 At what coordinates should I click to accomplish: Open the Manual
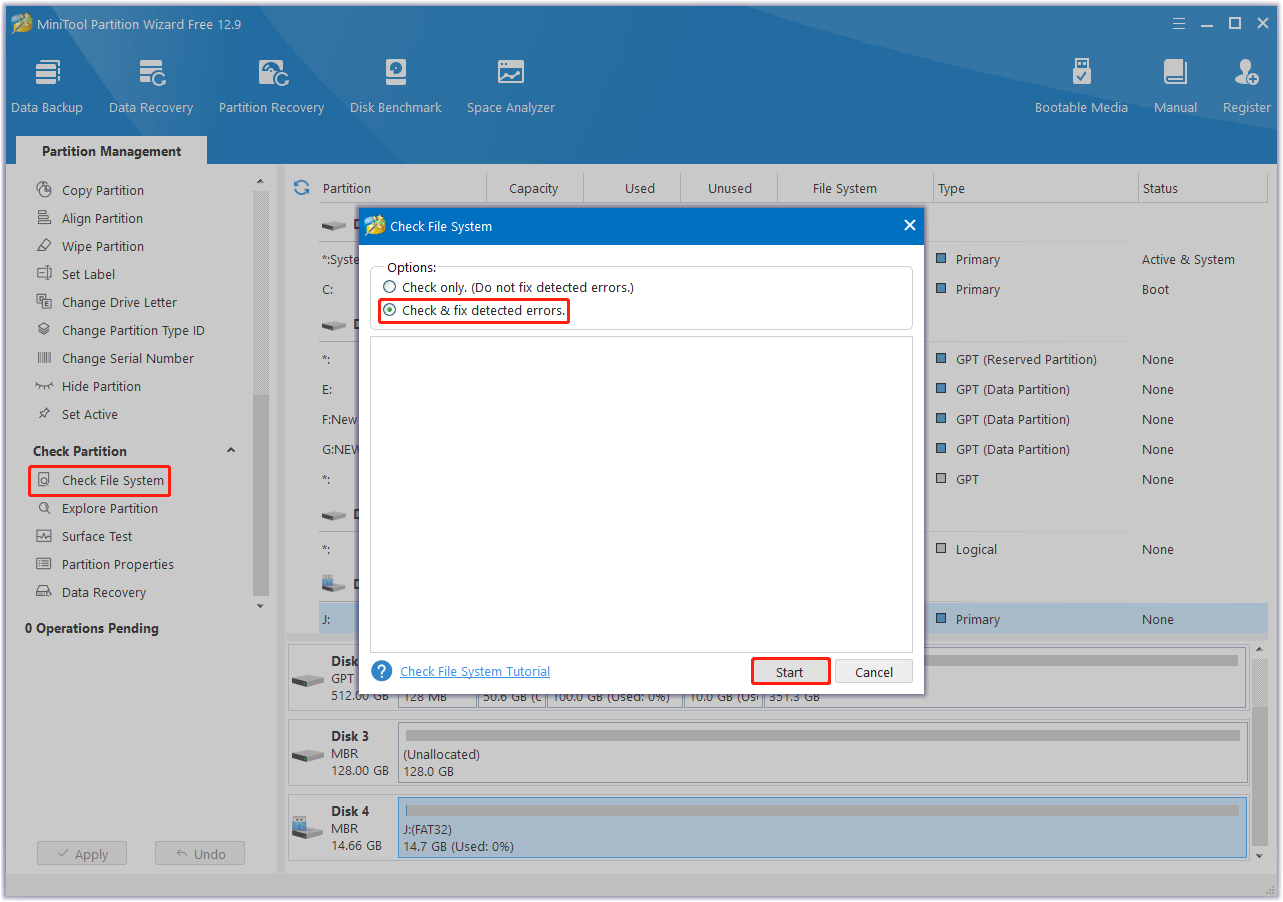[x=1175, y=87]
